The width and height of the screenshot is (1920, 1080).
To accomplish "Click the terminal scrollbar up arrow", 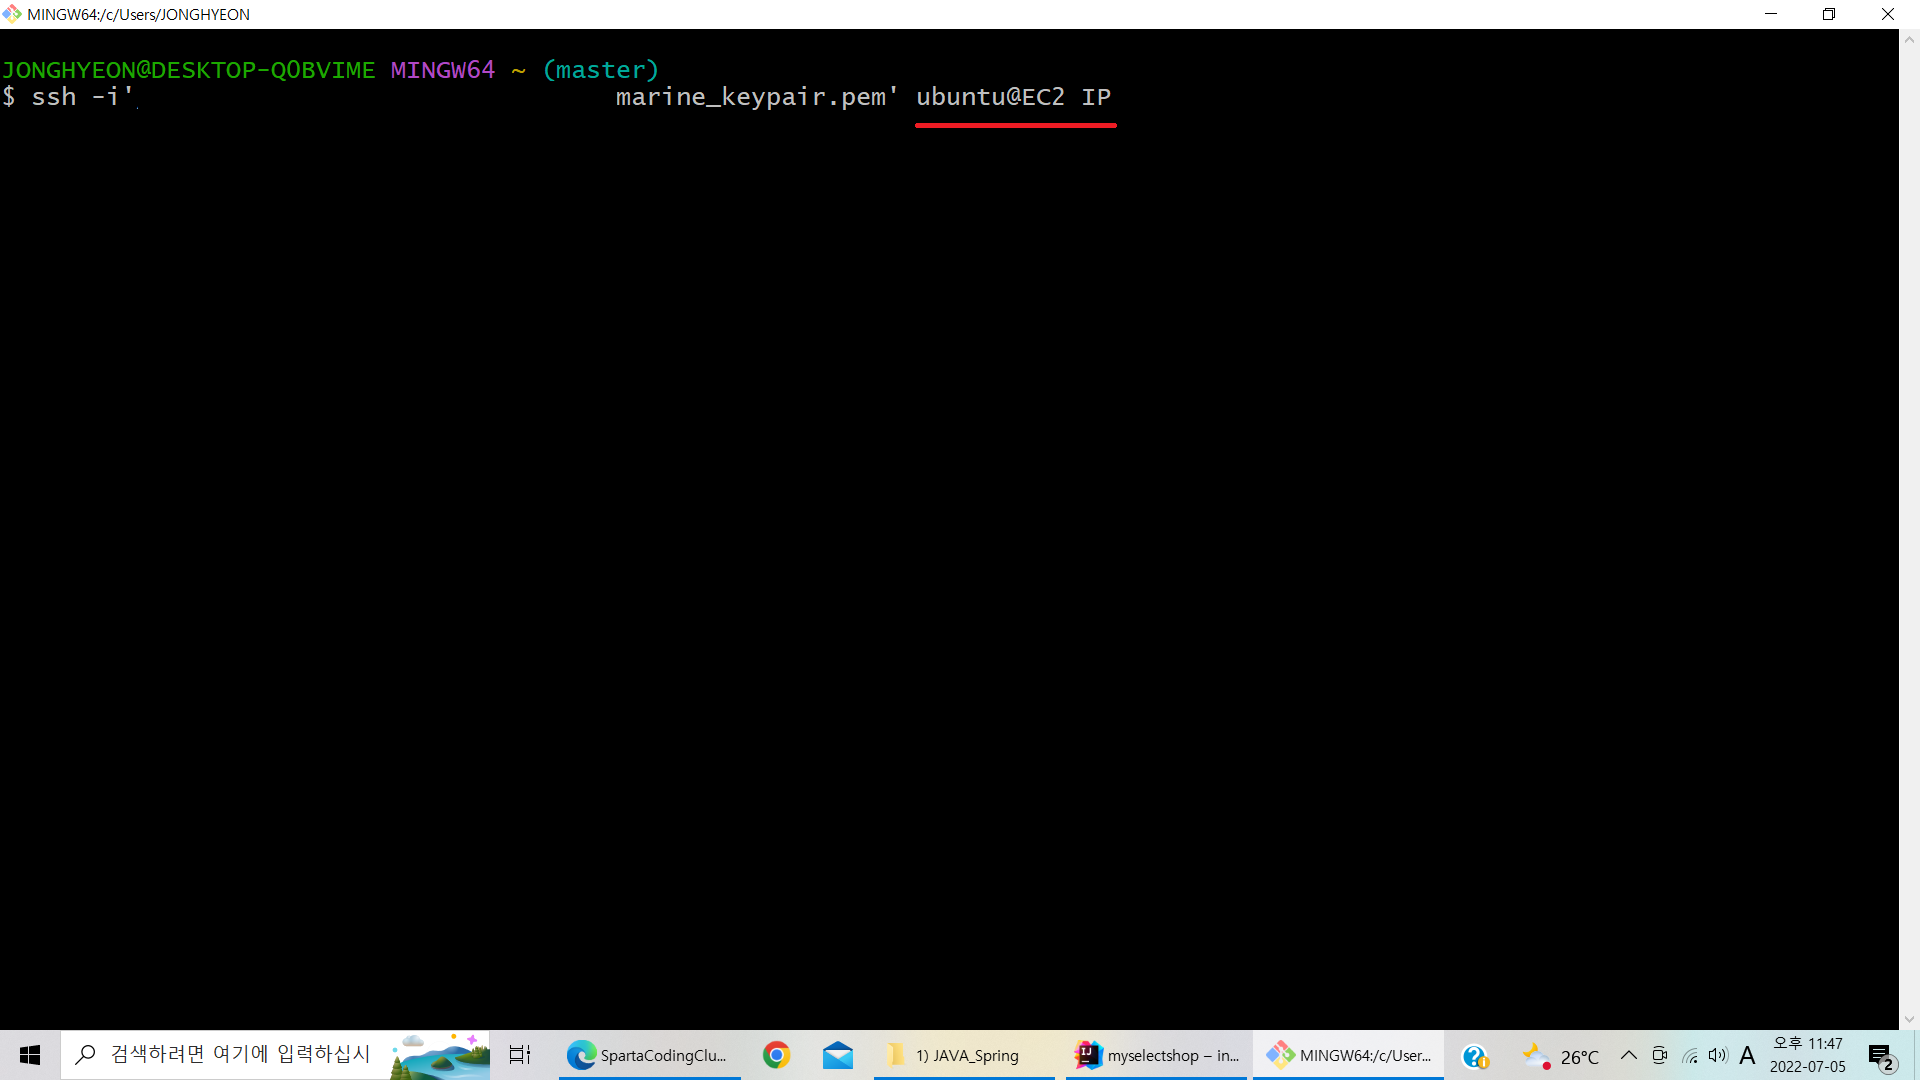I will [x=1909, y=40].
